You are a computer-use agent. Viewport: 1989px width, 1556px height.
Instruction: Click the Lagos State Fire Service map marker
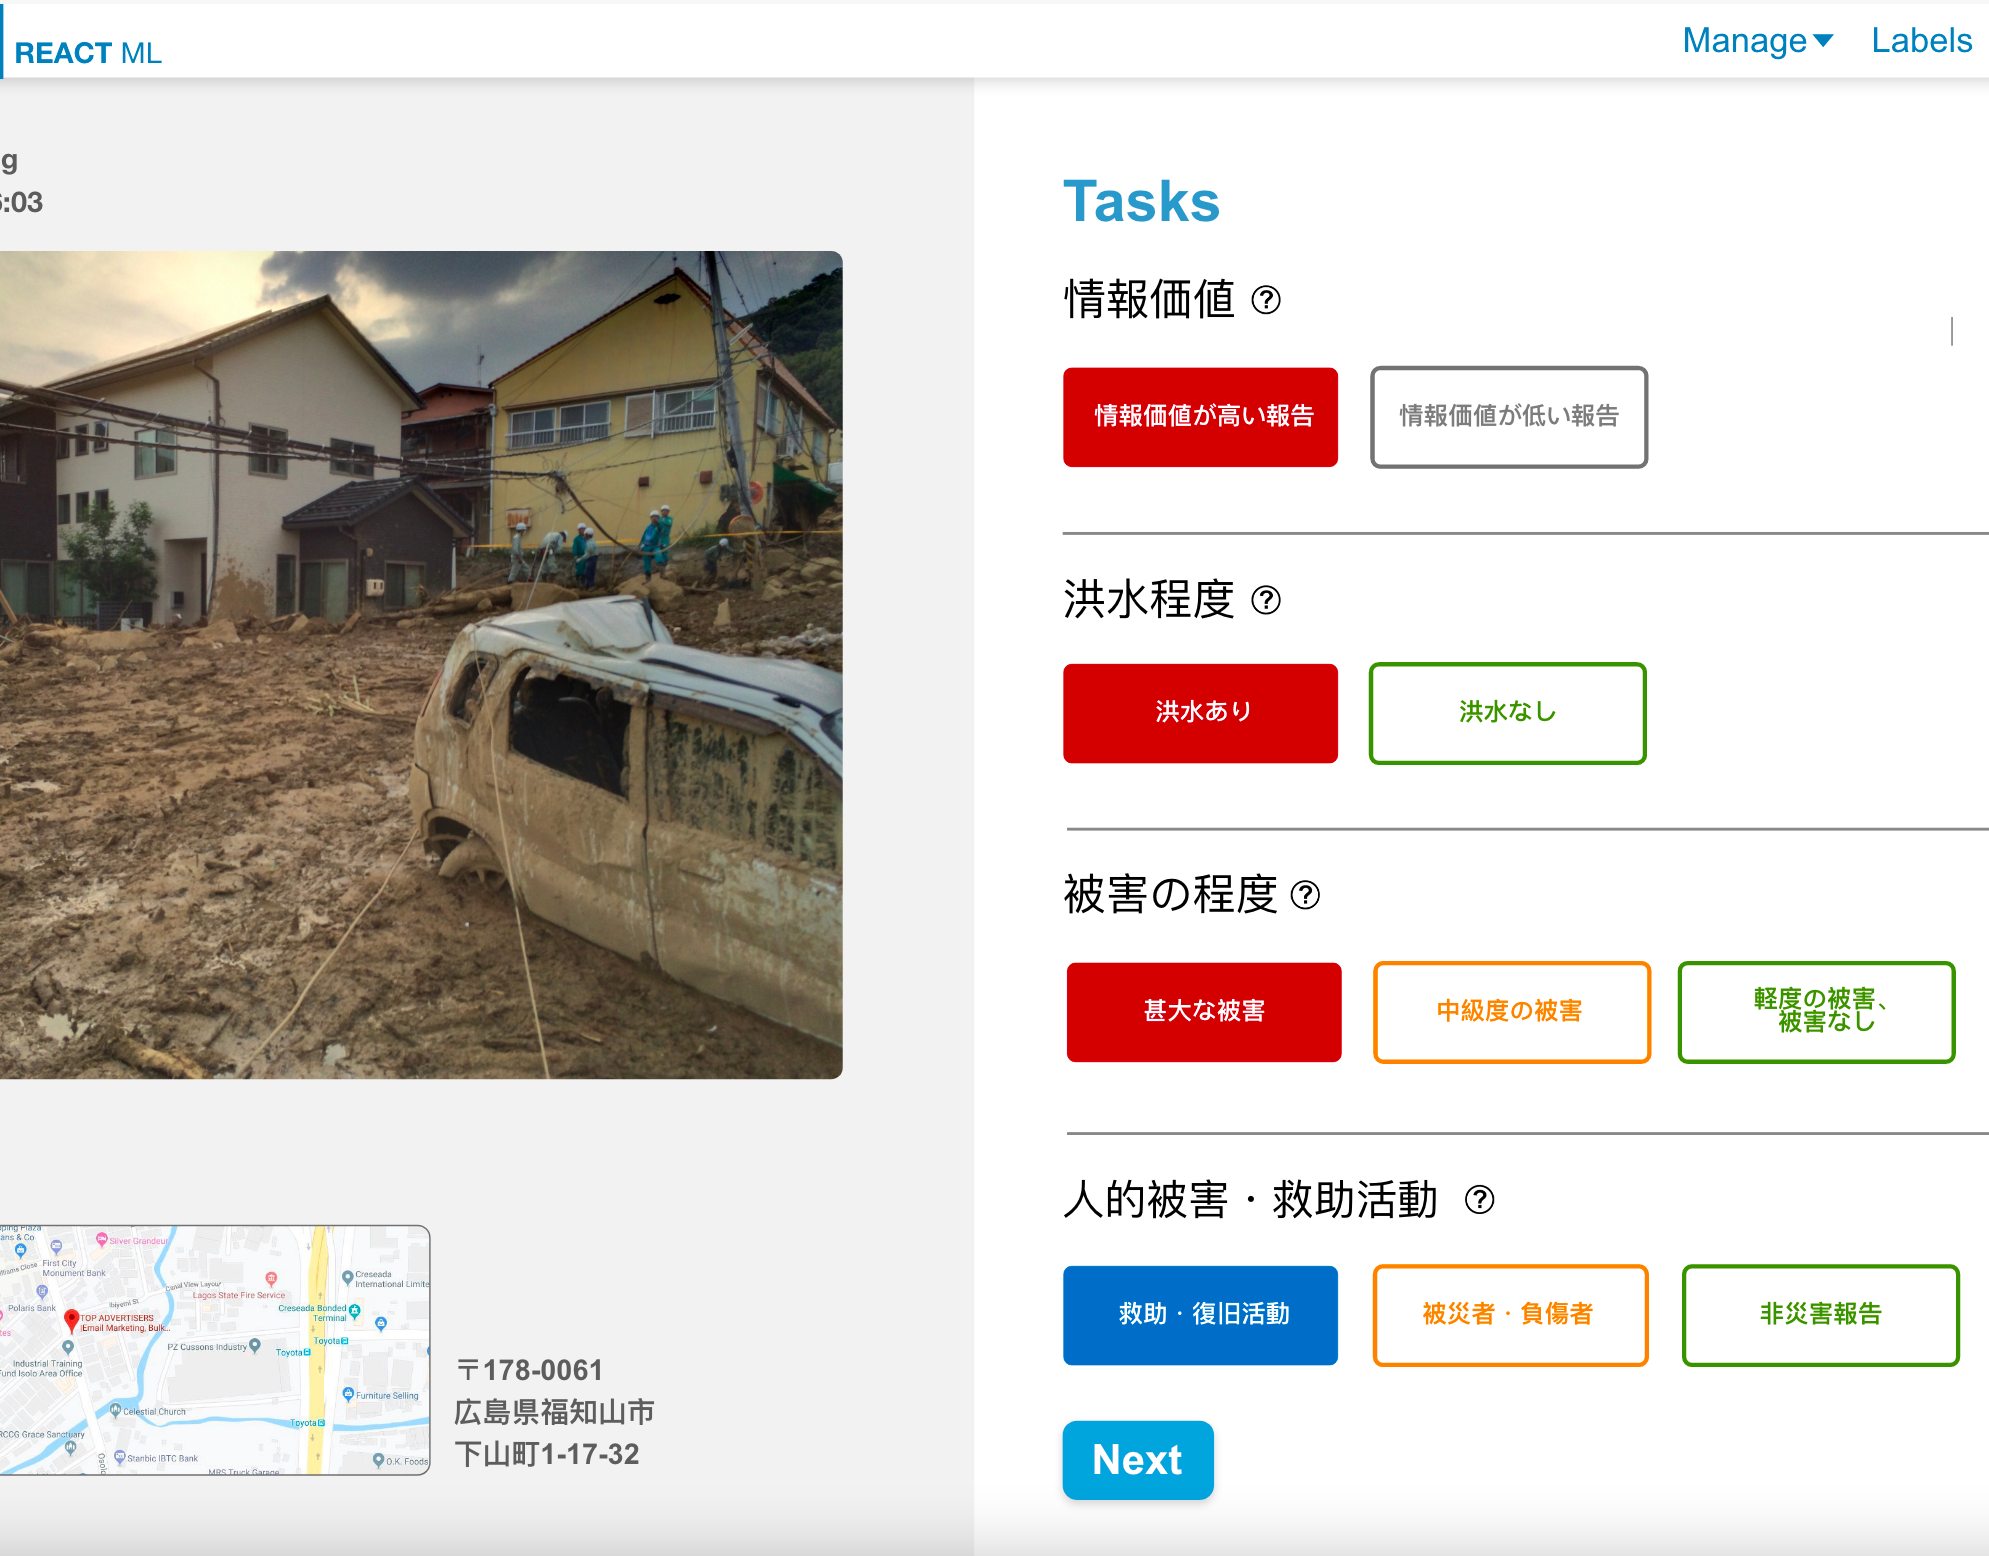[x=271, y=1278]
